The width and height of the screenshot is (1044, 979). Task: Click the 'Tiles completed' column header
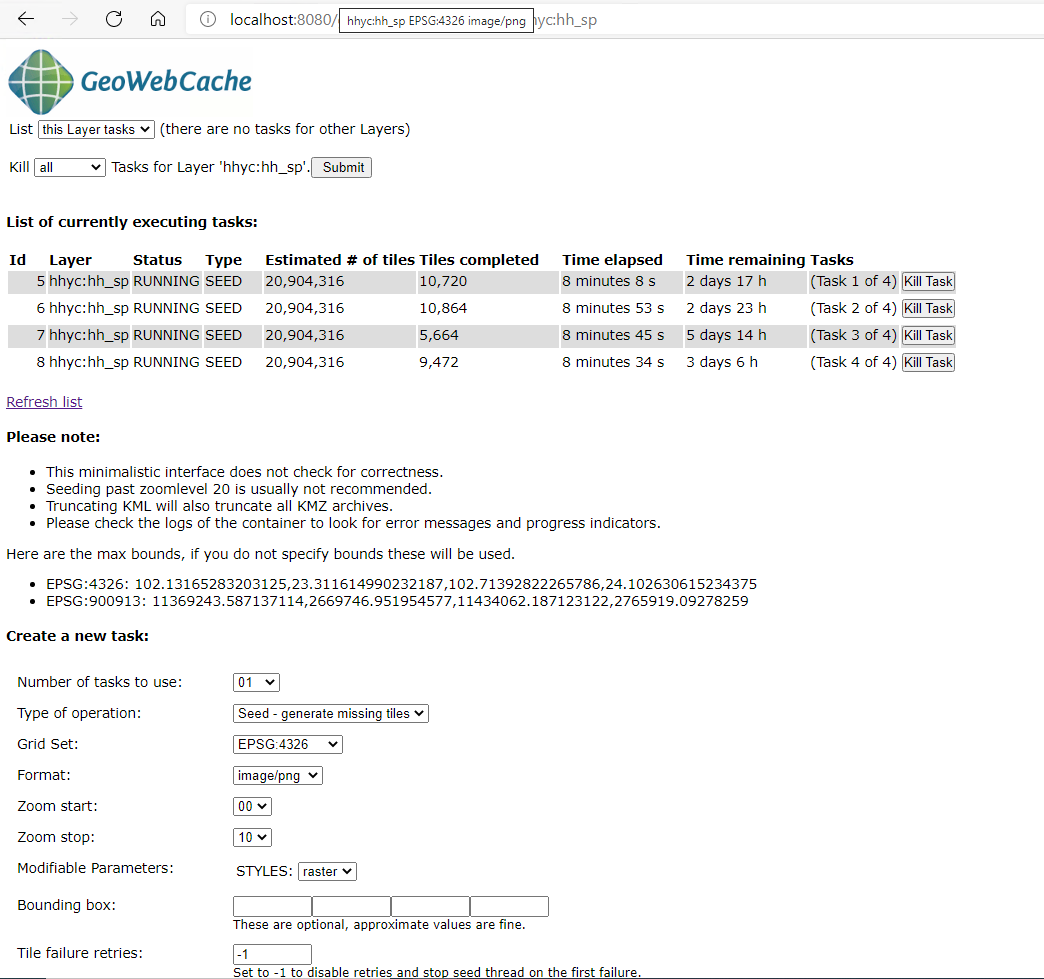click(479, 260)
